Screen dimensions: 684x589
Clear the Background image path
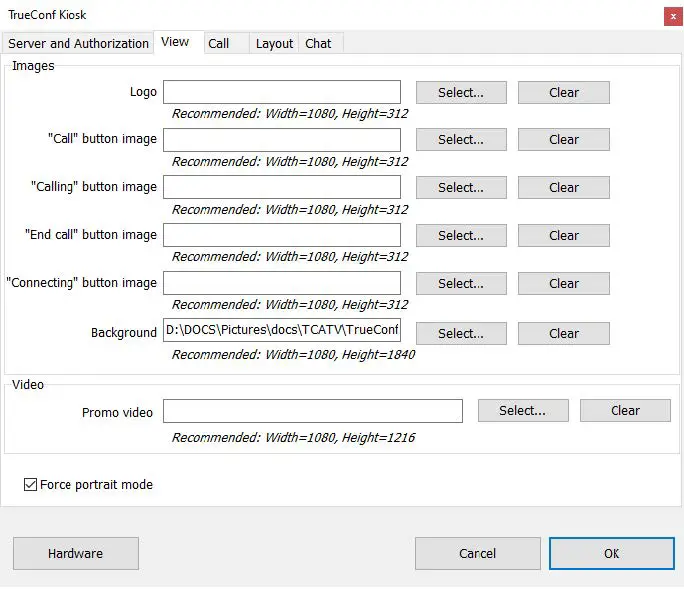pos(564,333)
